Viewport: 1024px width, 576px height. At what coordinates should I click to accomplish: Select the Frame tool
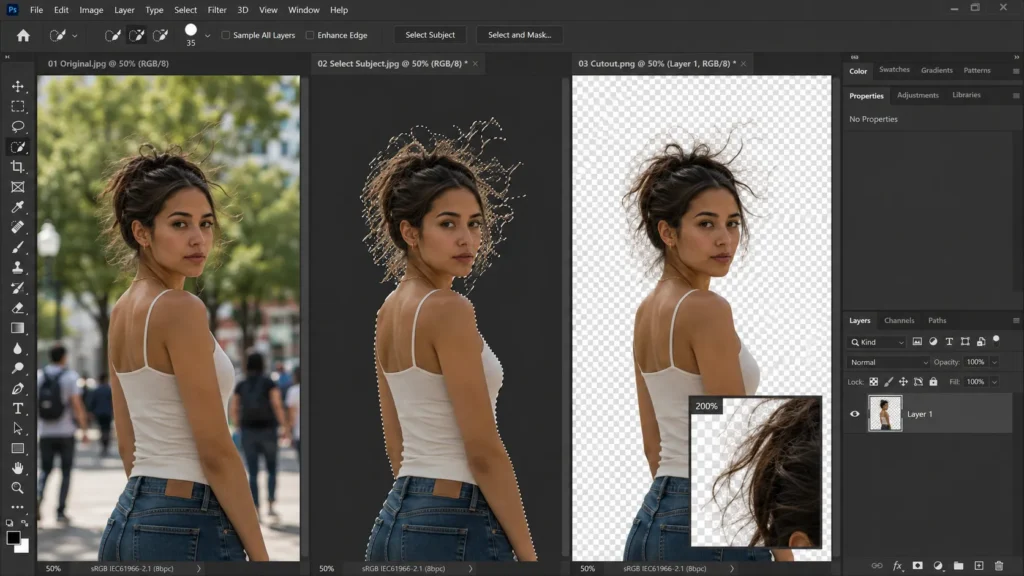pyautogui.click(x=18, y=187)
